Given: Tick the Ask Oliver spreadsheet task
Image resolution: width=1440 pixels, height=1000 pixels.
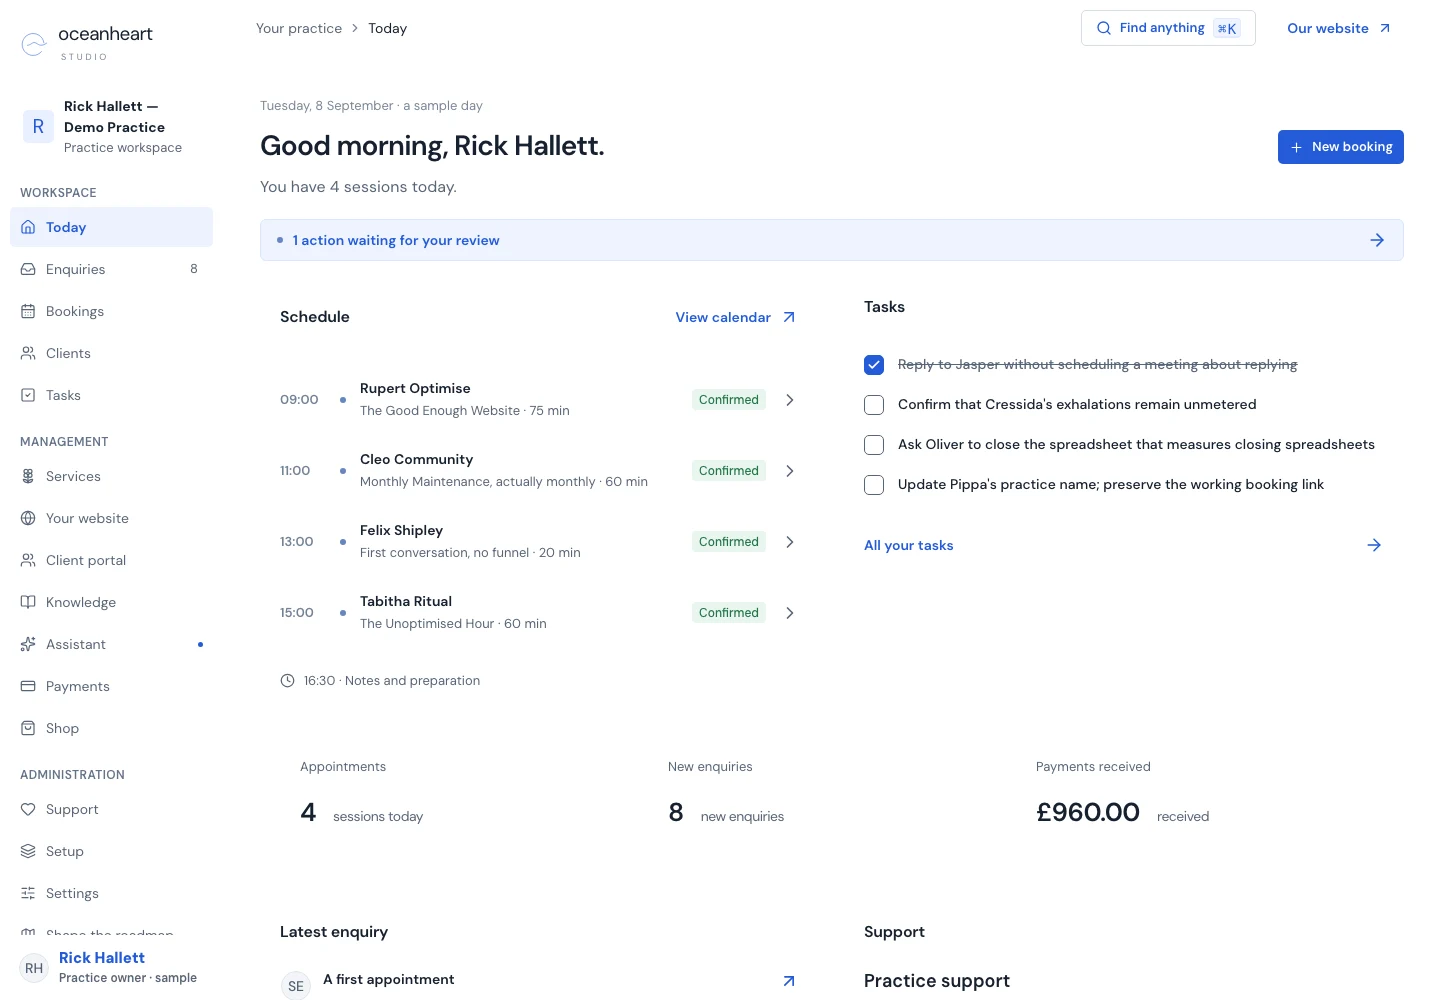Looking at the screenshot, I should (874, 445).
